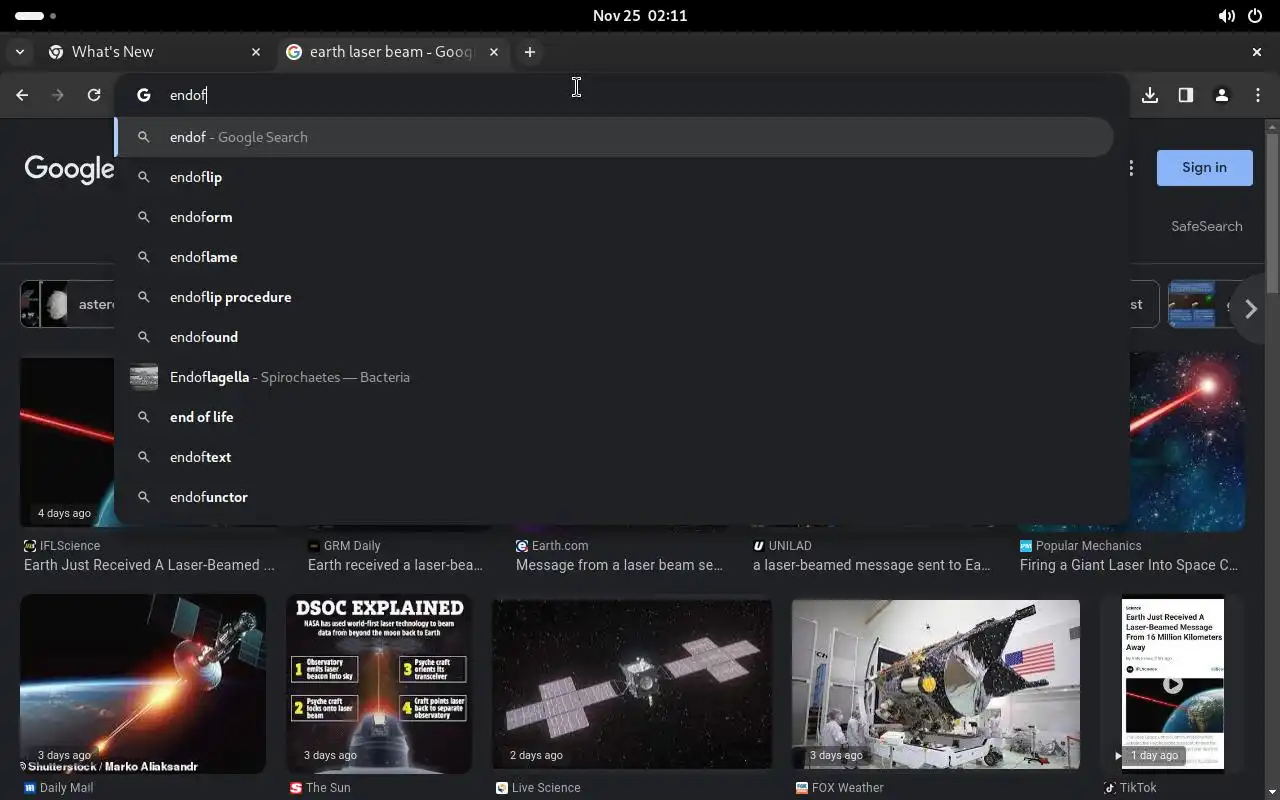Image resolution: width=1280 pixels, height=800 pixels.
Task: Expand the tab search dropdown arrow
Action: (x=20, y=52)
